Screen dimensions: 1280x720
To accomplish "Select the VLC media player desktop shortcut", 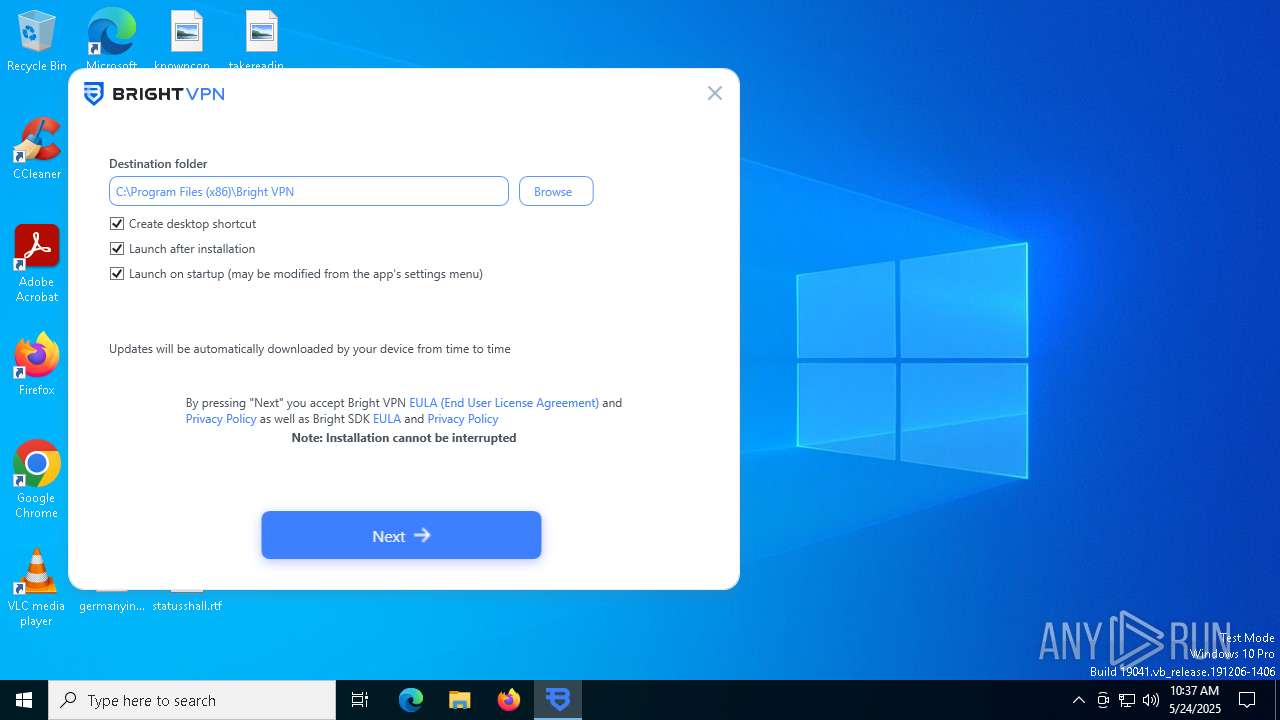I will click(37, 588).
